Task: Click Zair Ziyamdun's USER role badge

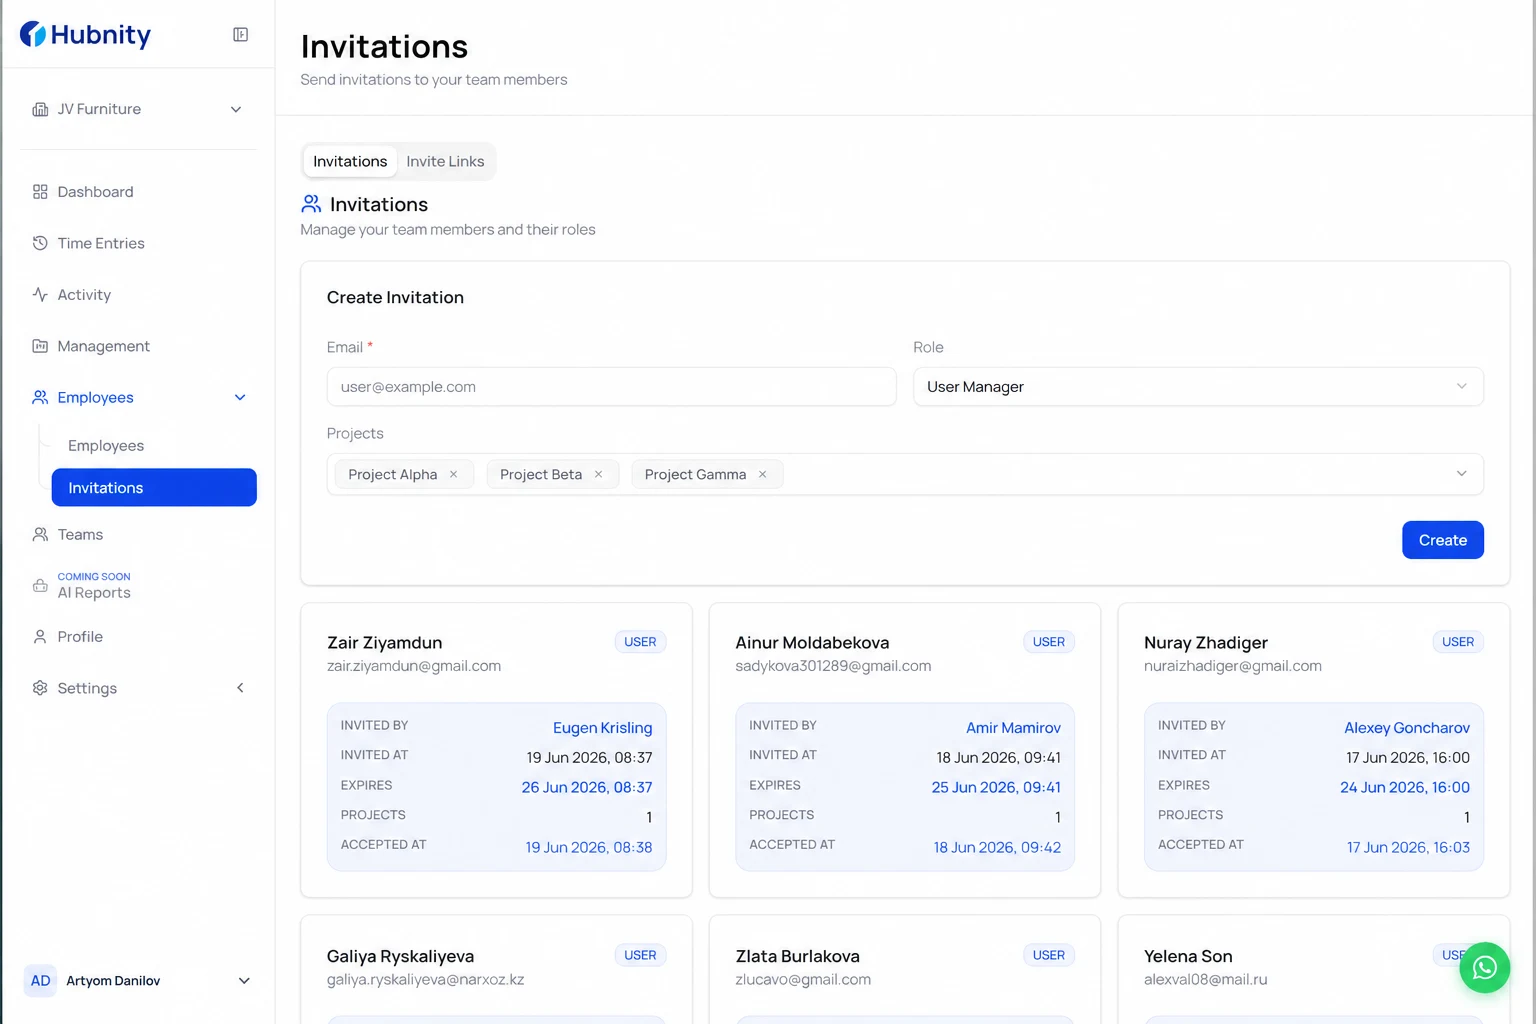Action: [x=640, y=642]
